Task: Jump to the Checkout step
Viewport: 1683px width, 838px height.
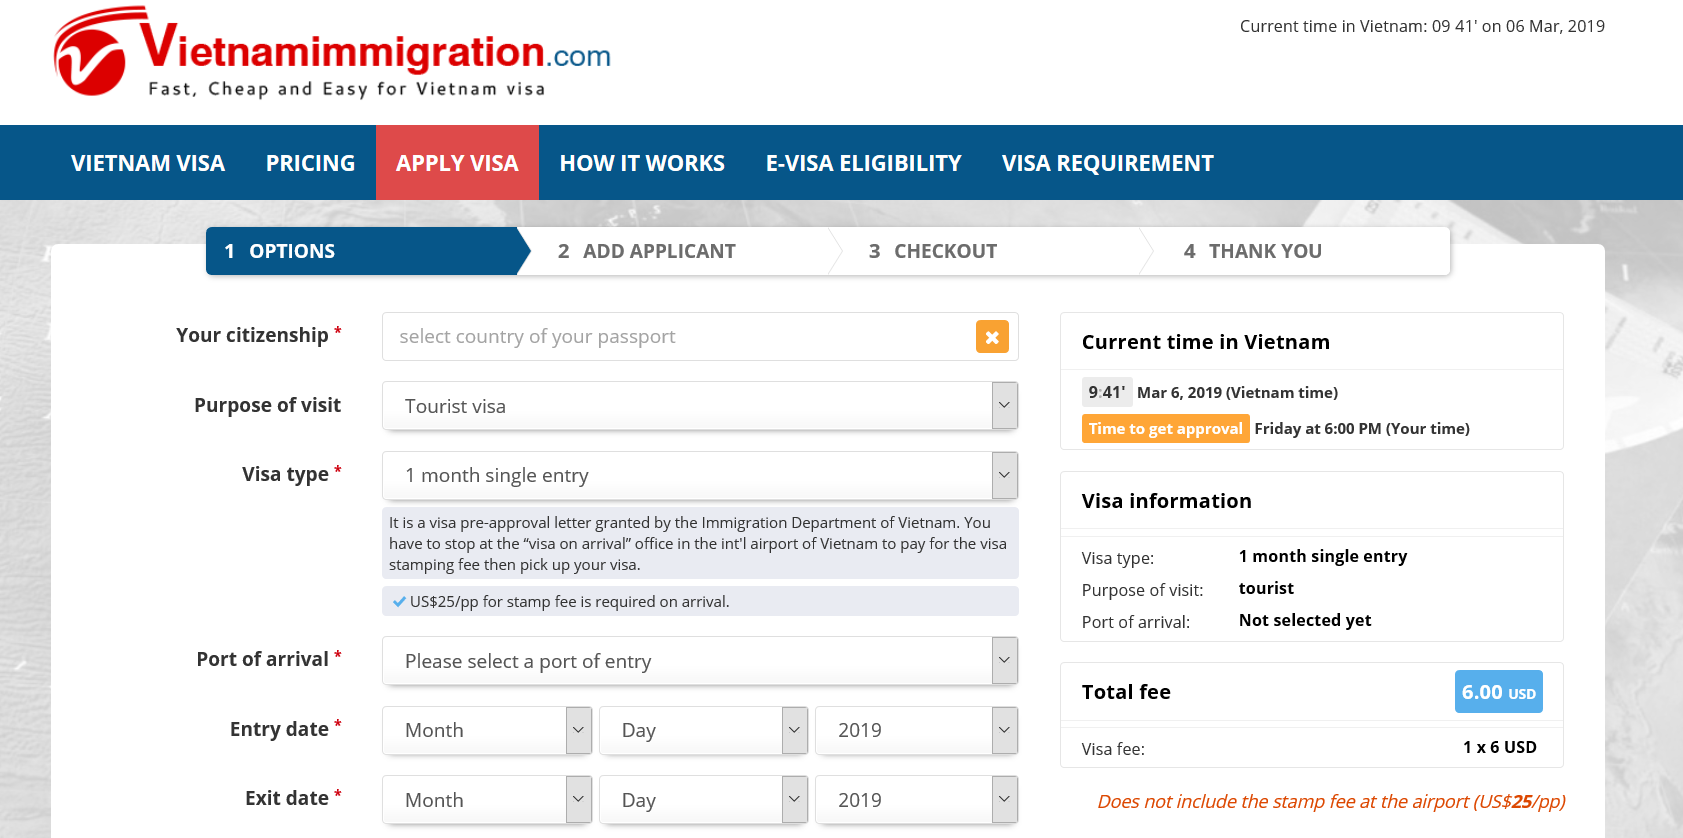Action: 945,251
